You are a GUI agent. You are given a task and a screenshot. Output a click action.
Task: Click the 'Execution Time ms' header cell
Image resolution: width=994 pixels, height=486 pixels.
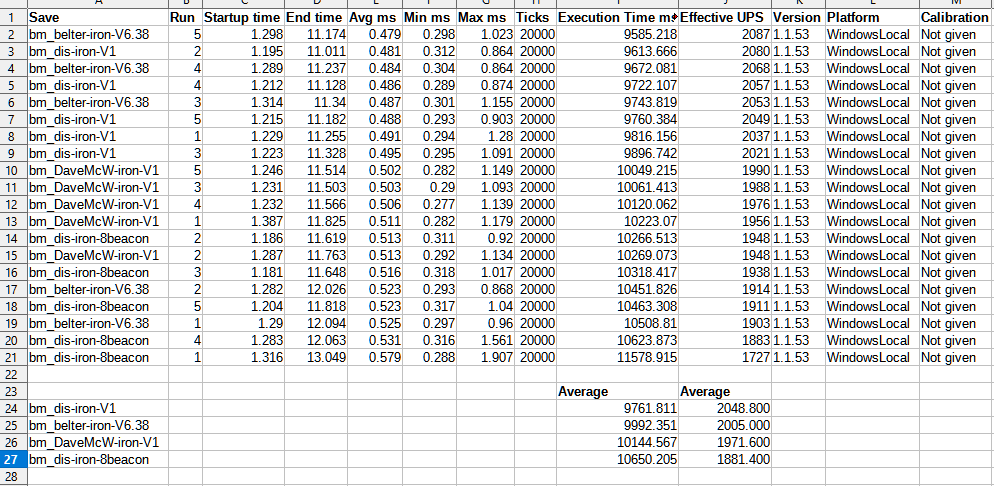[617, 18]
